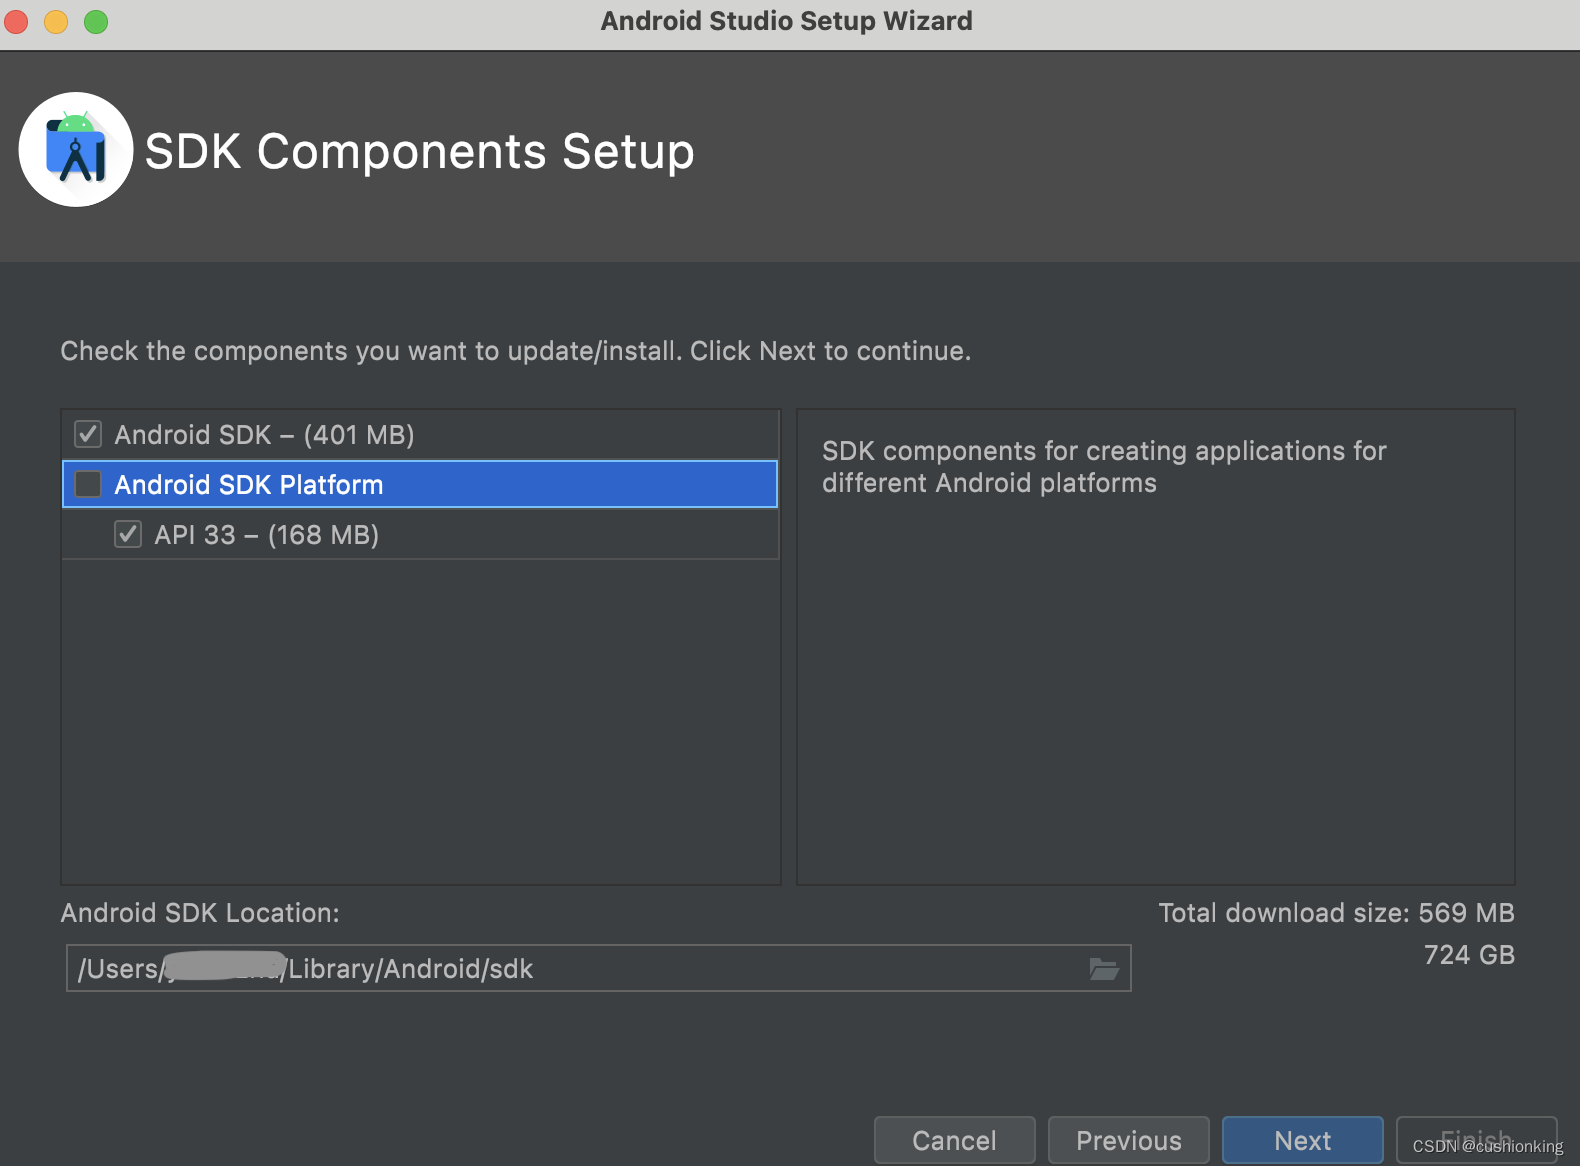This screenshot has width=1580, height=1166.
Task: Click the Android Studio Setup Wizard title bar text
Action: click(x=786, y=21)
